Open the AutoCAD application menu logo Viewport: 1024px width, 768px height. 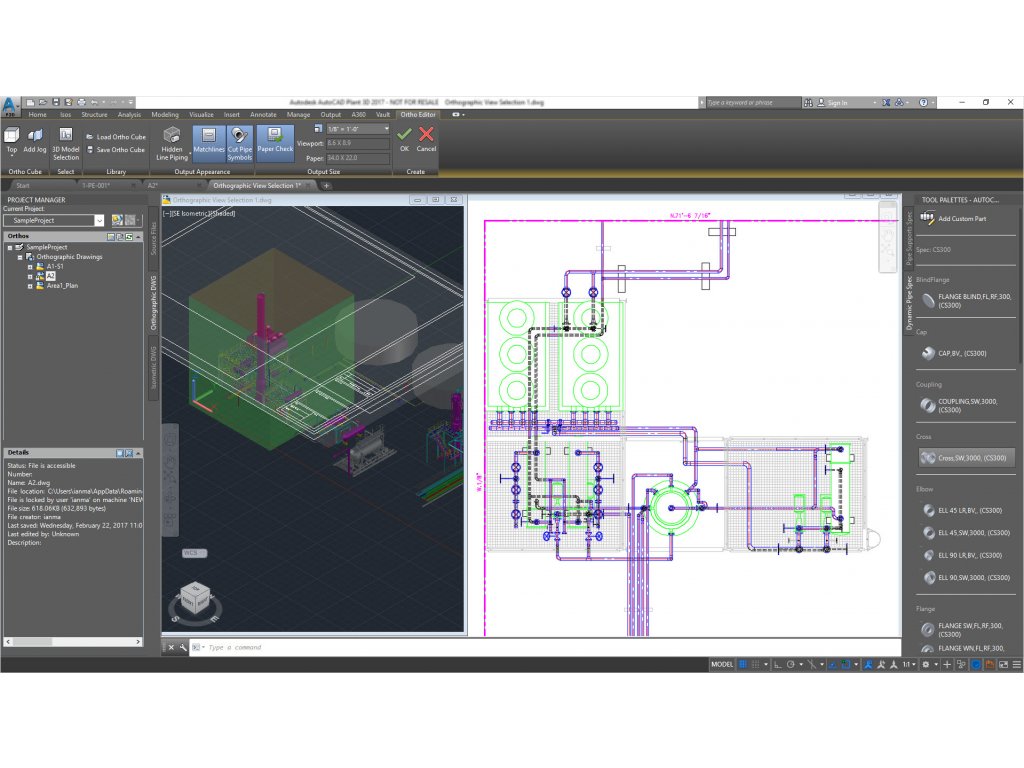(10, 106)
